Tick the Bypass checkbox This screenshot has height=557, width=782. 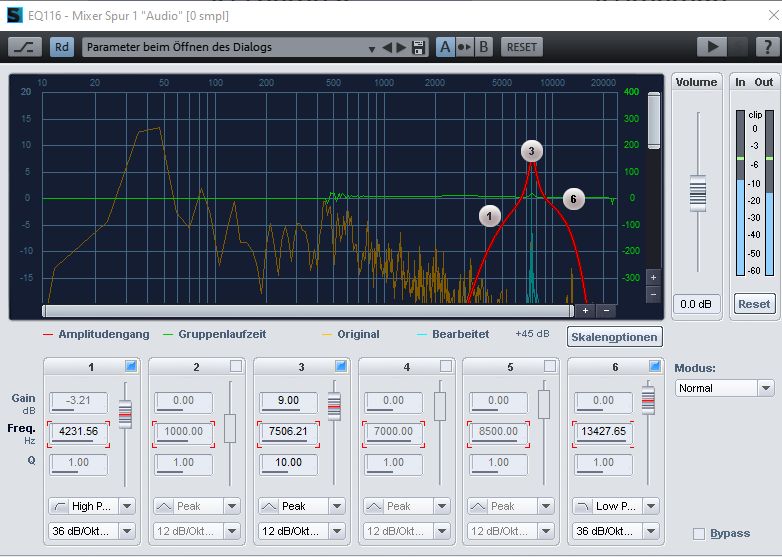pyautogui.click(x=699, y=534)
